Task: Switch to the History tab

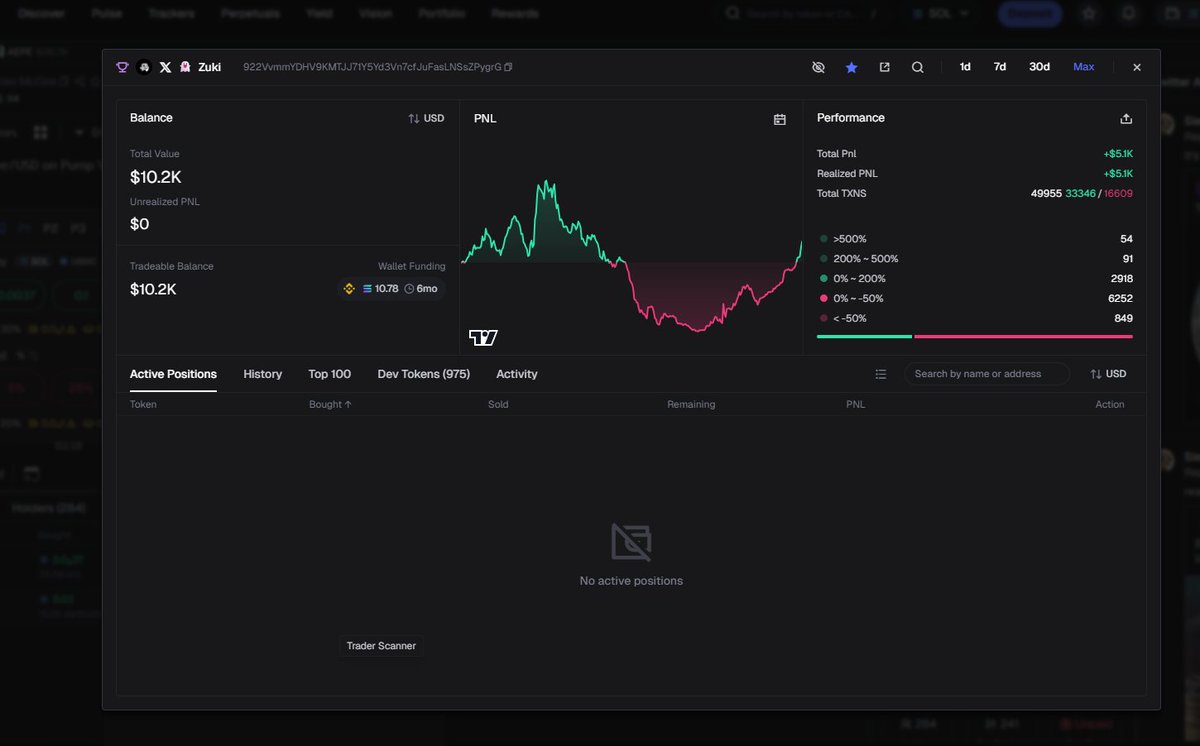Action: (x=263, y=374)
